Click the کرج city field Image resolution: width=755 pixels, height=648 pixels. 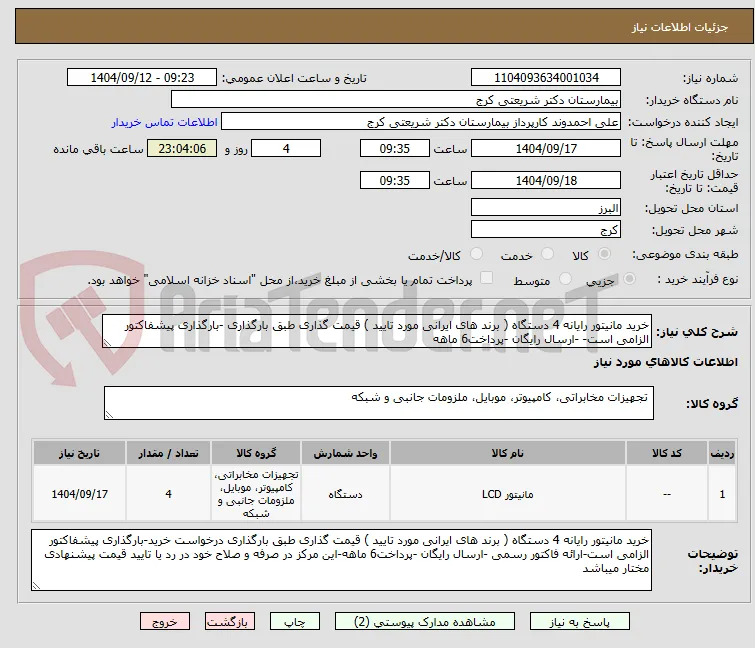pos(546,230)
